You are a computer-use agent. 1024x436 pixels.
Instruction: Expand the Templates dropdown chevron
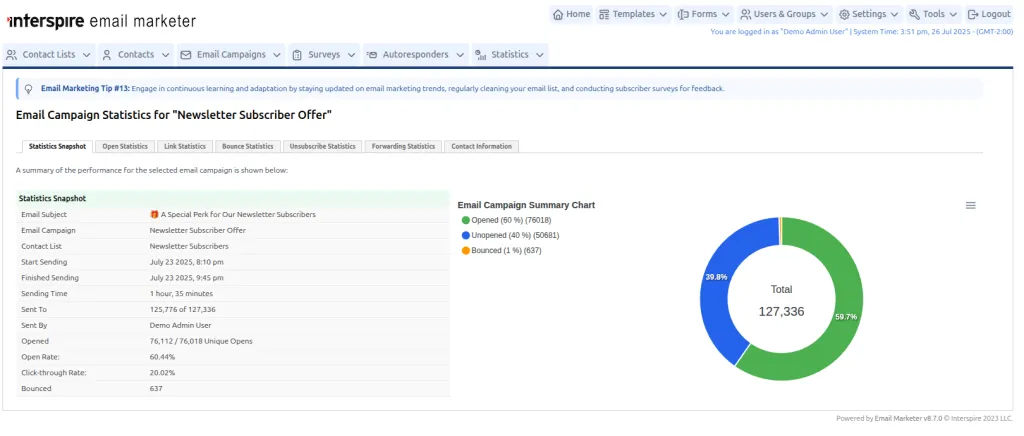[x=663, y=14]
